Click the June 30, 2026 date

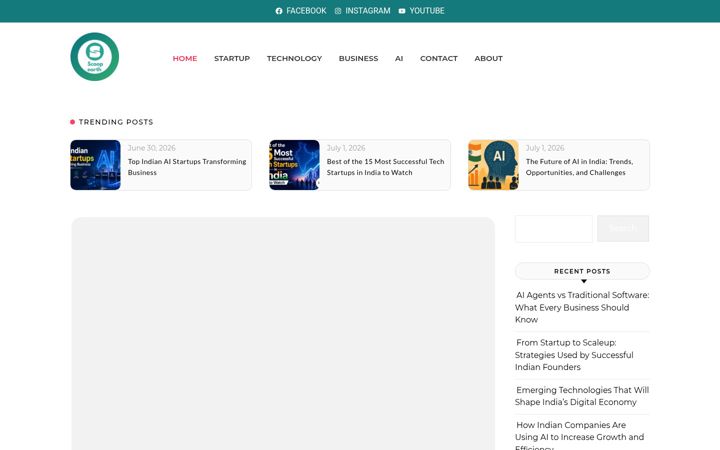pyautogui.click(x=152, y=148)
